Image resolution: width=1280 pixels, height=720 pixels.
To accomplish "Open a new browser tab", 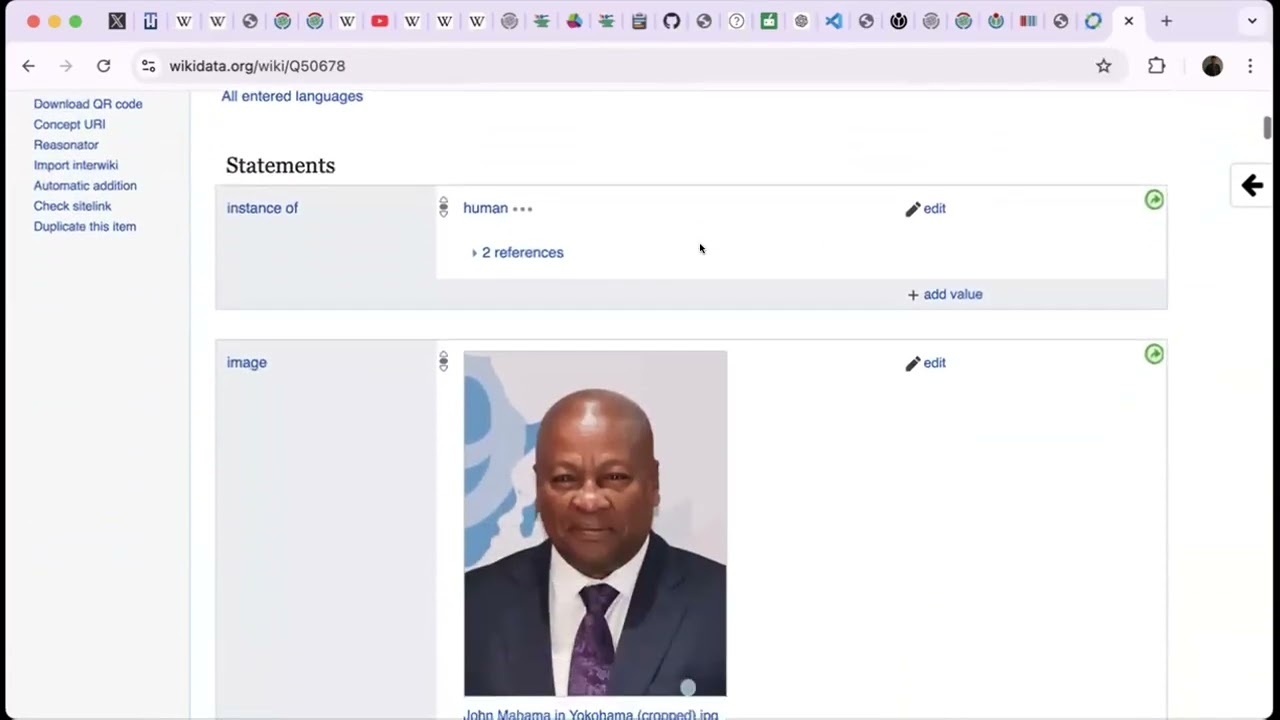I will click(x=1166, y=21).
